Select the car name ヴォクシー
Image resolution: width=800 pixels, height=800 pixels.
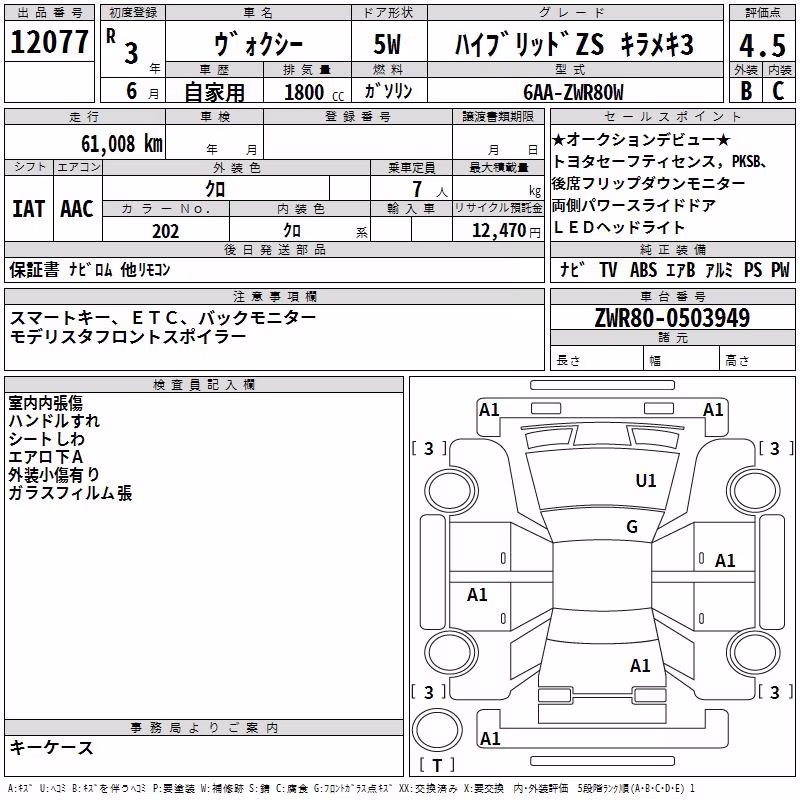tap(259, 45)
